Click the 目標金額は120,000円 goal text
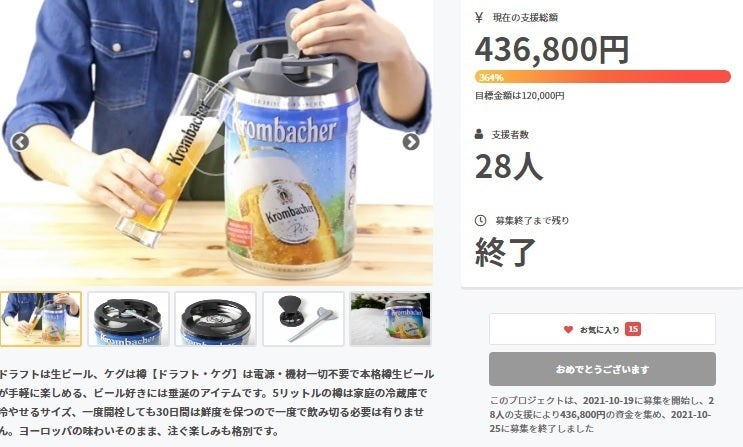This screenshot has height=447, width=743. (x=519, y=96)
